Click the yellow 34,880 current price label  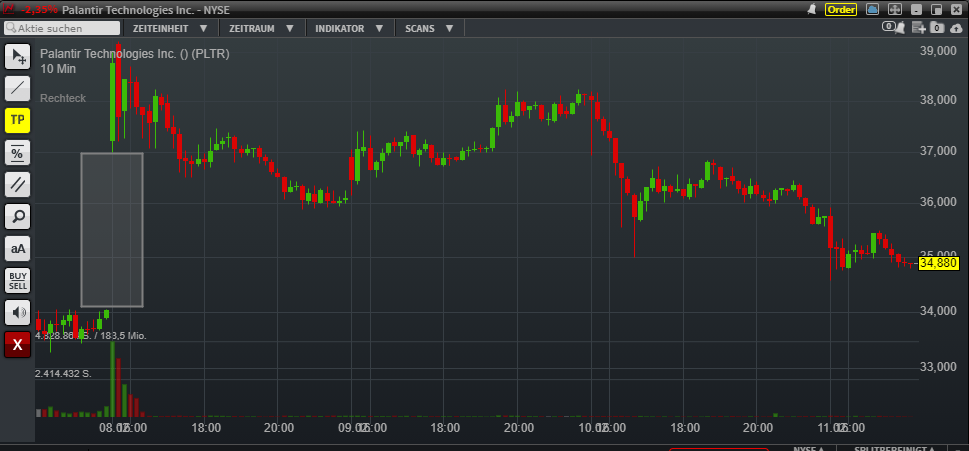[938, 263]
